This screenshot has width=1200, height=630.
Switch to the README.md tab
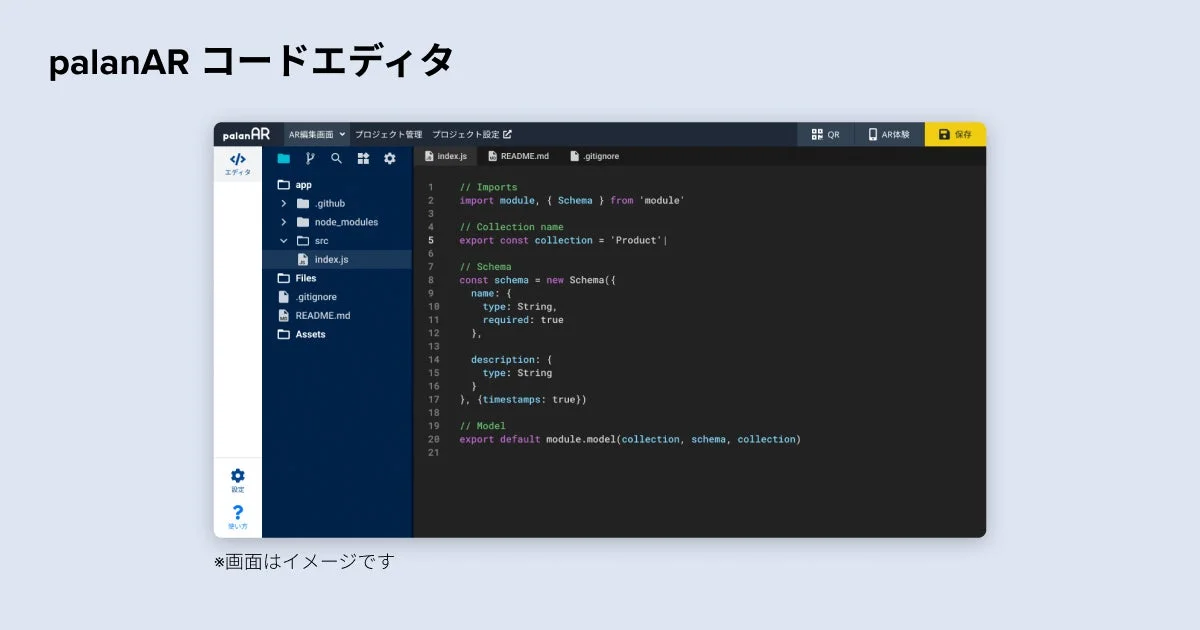coord(520,156)
